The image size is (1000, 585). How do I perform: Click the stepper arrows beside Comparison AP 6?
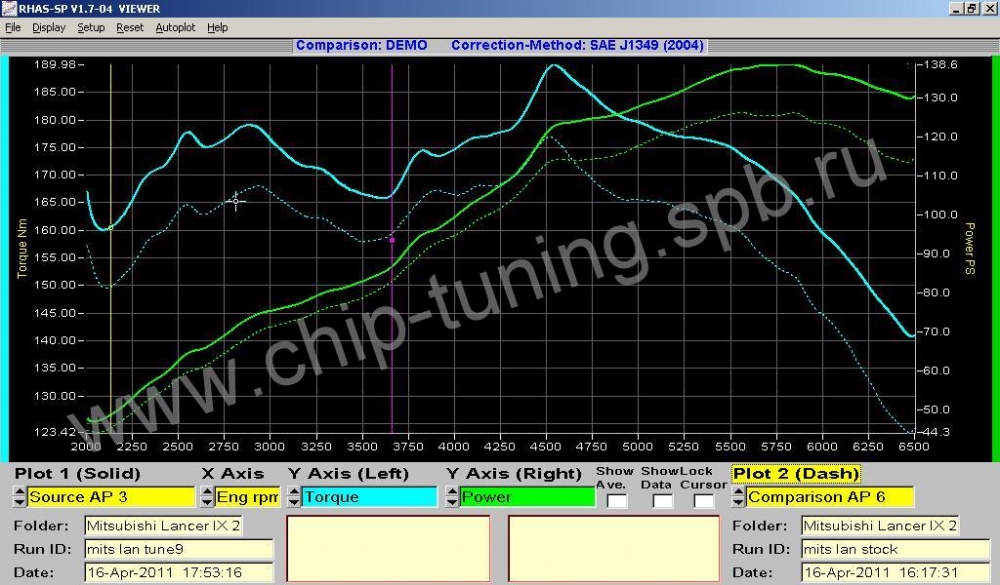pos(738,497)
